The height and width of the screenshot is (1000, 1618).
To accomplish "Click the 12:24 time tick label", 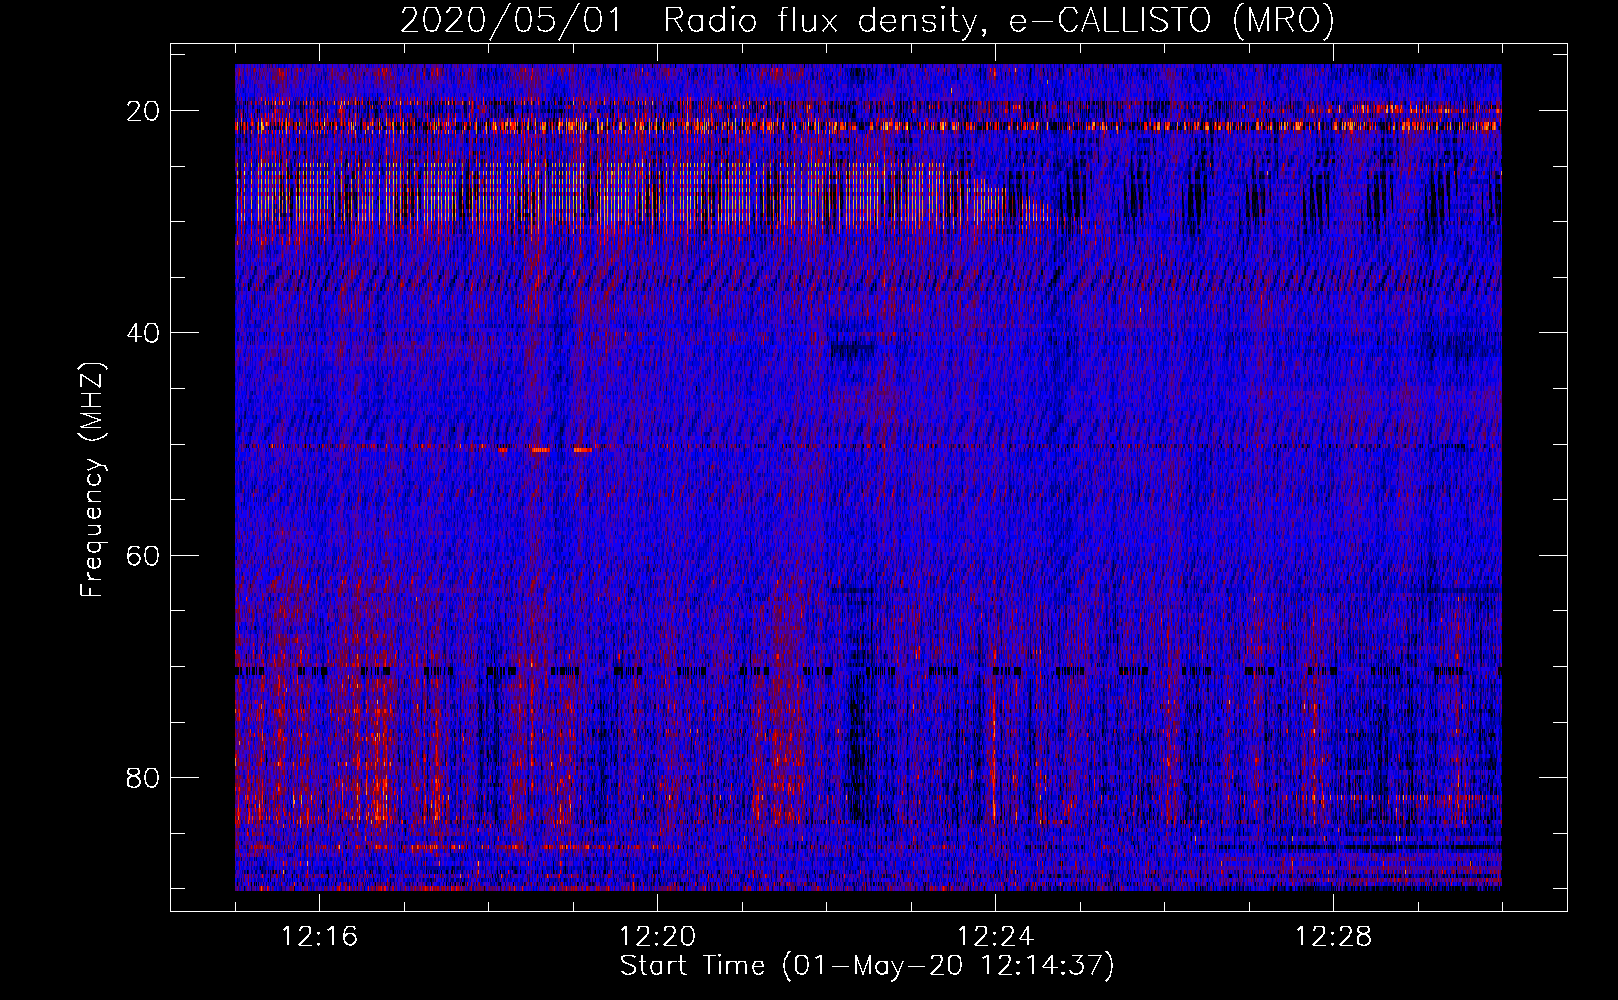I will (995, 937).
